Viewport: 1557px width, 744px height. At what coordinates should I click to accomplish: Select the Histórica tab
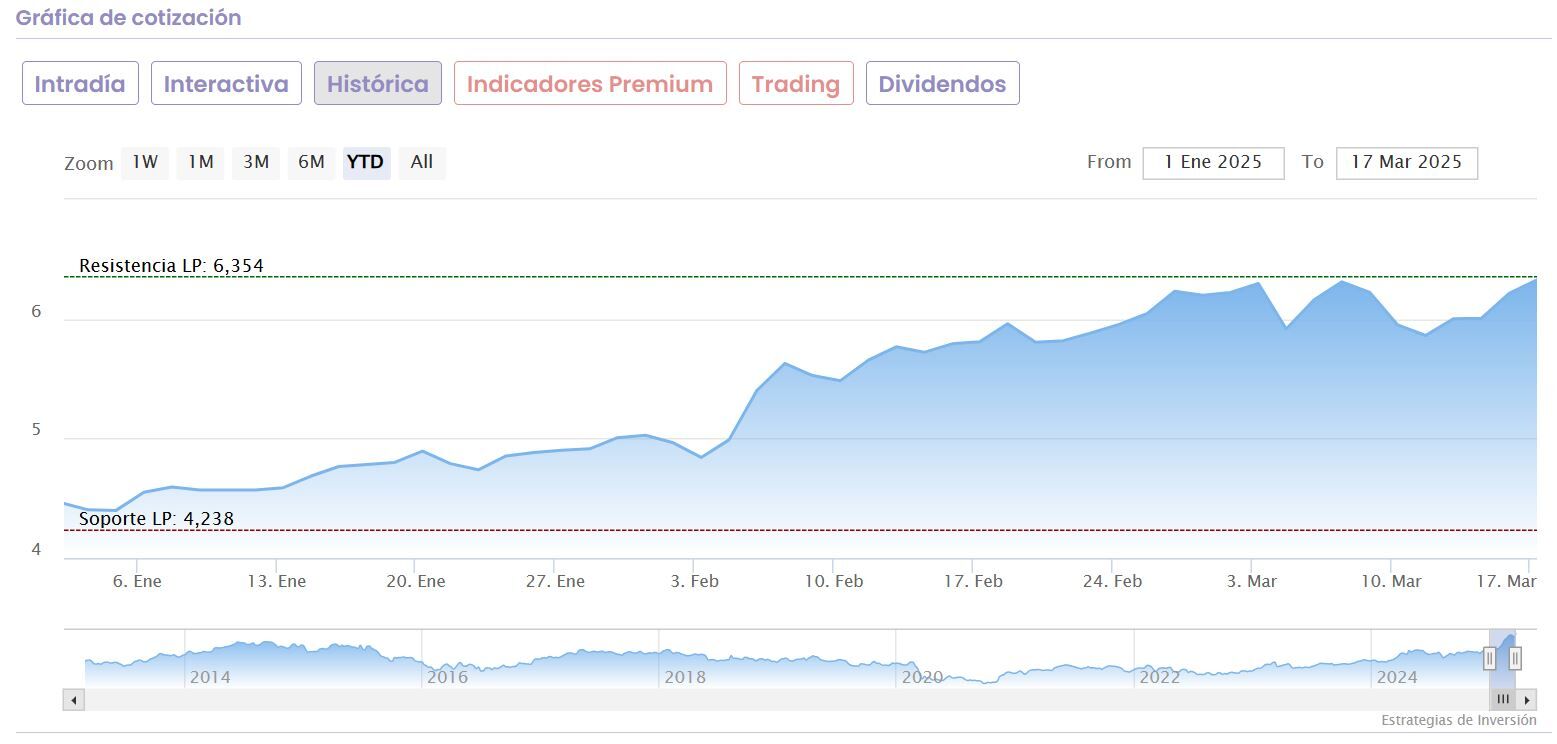click(x=377, y=84)
